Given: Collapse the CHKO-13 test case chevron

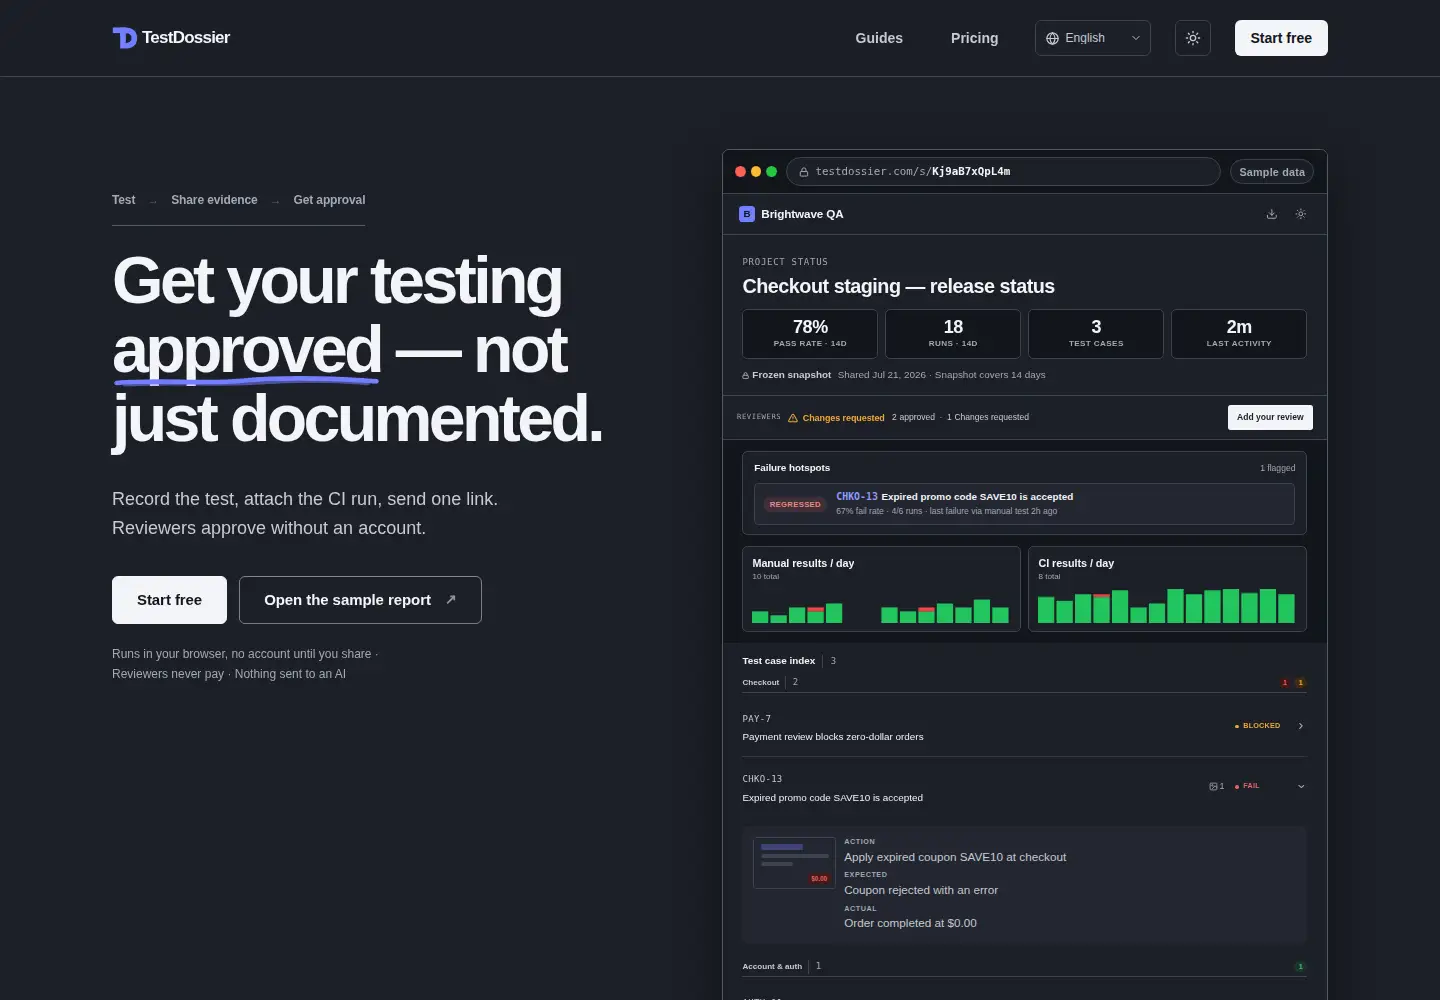Looking at the screenshot, I should [x=1301, y=786].
